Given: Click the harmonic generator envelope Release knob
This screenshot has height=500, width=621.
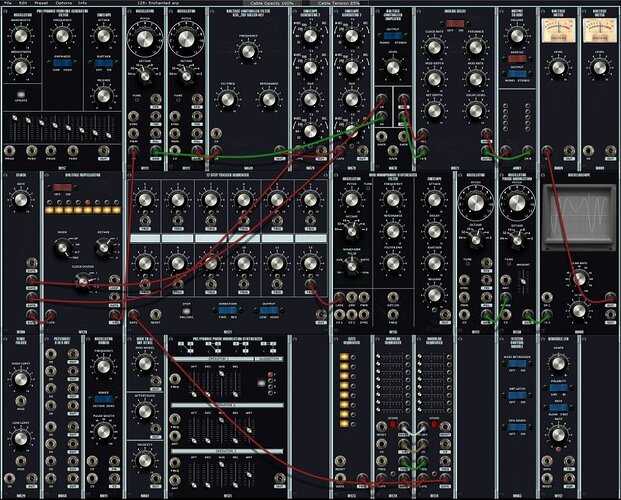Looking at the screenshot, I should [x=104, y=96].
